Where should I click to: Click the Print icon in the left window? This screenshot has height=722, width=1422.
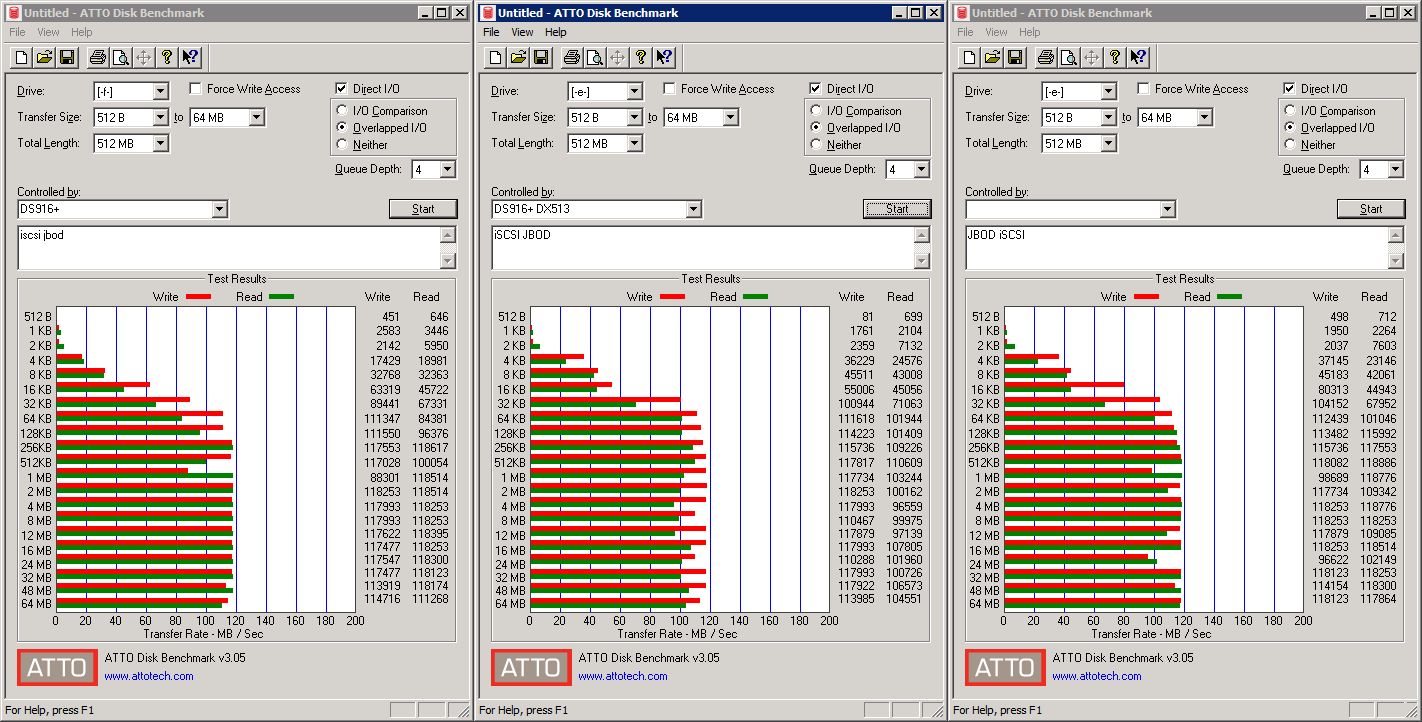point(97,57)
